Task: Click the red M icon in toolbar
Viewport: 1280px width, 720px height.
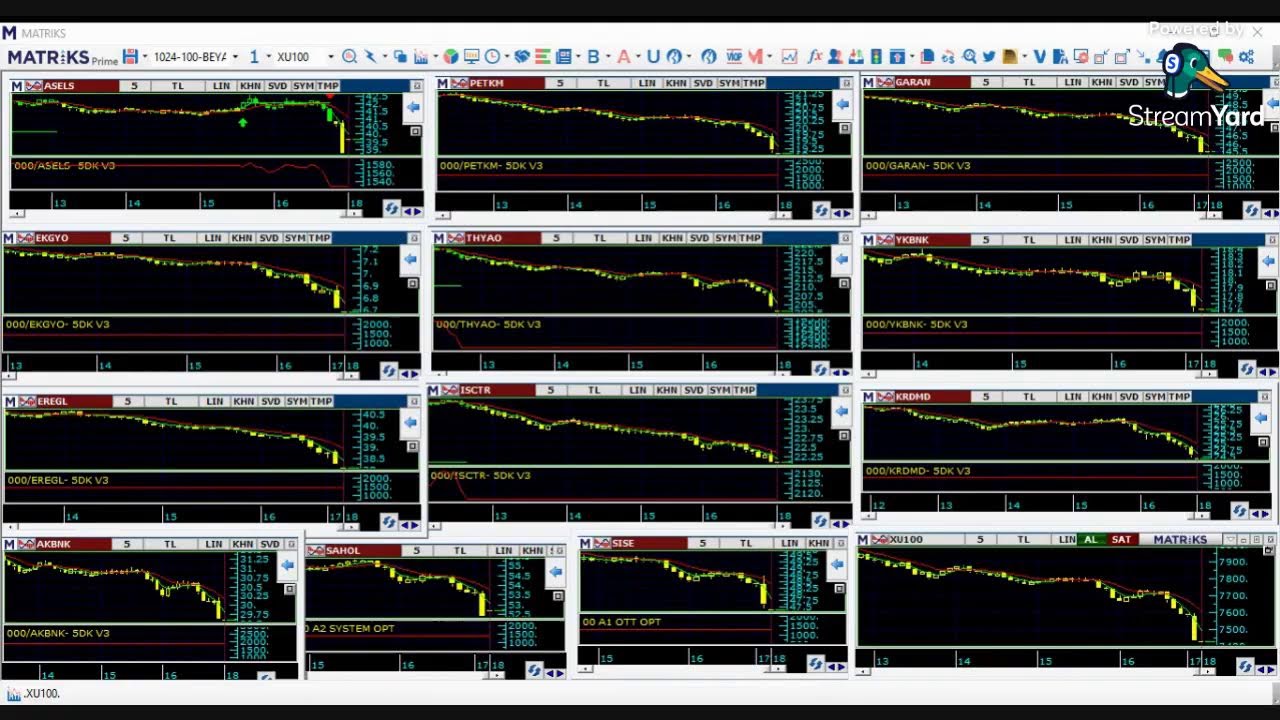Action: click(755, 57)
